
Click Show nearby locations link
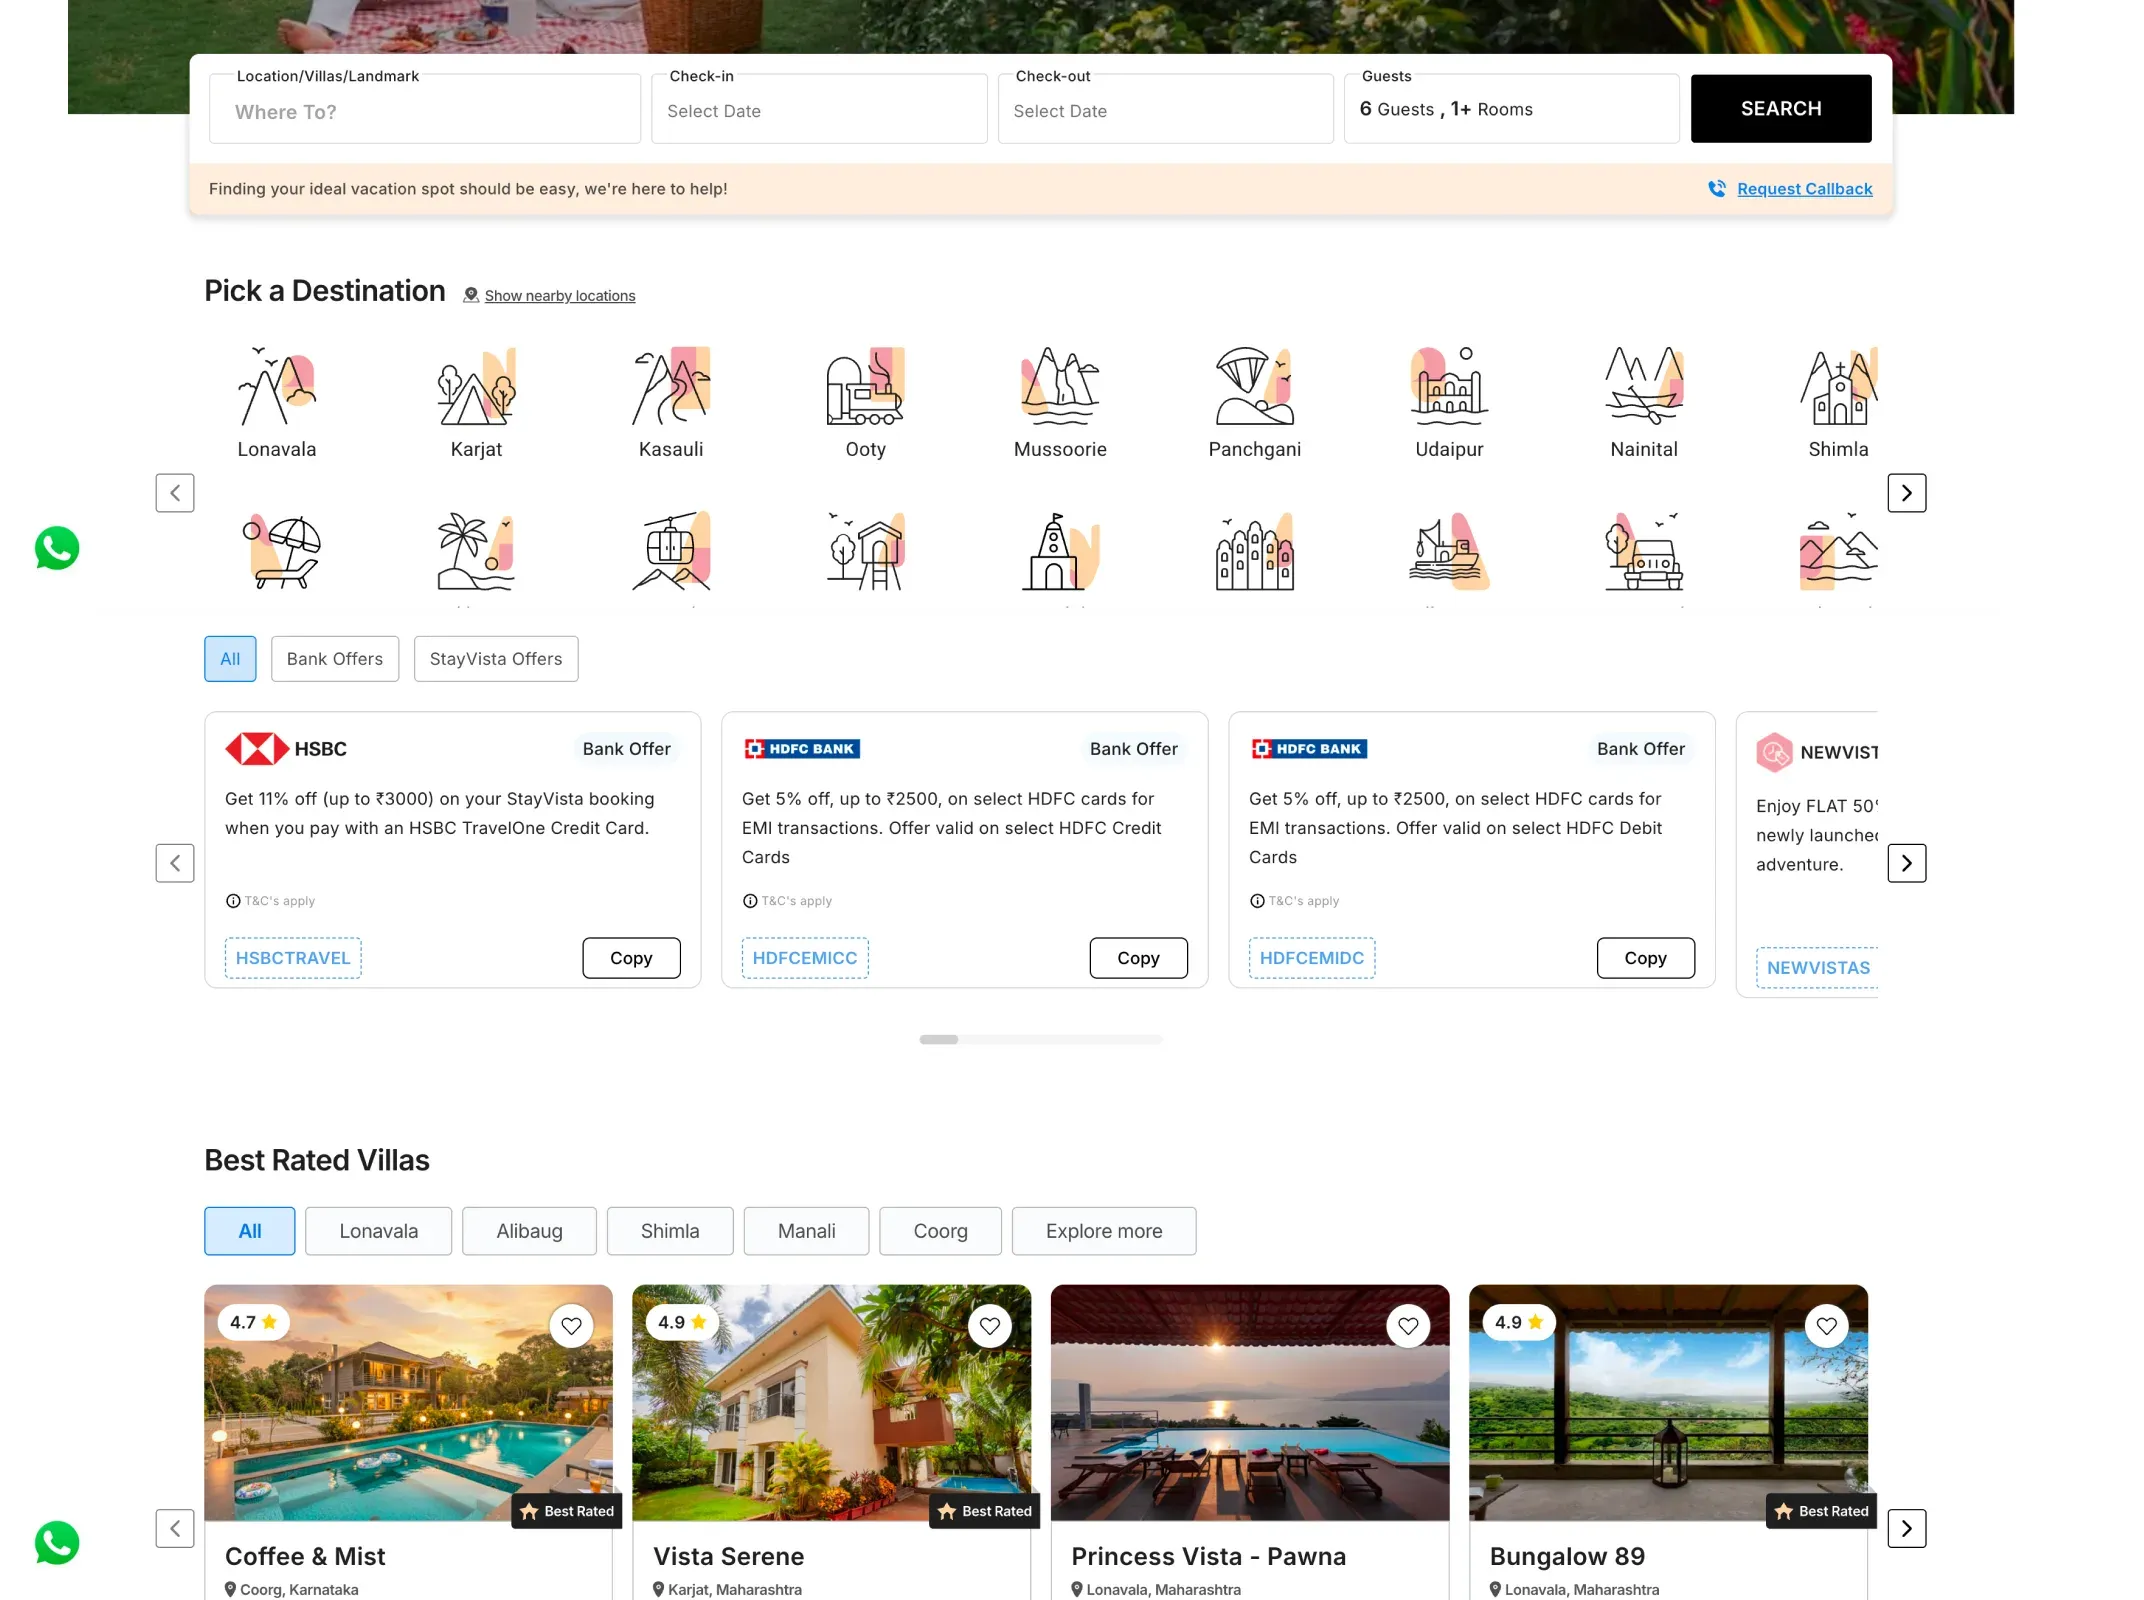(x=560, y=296)
